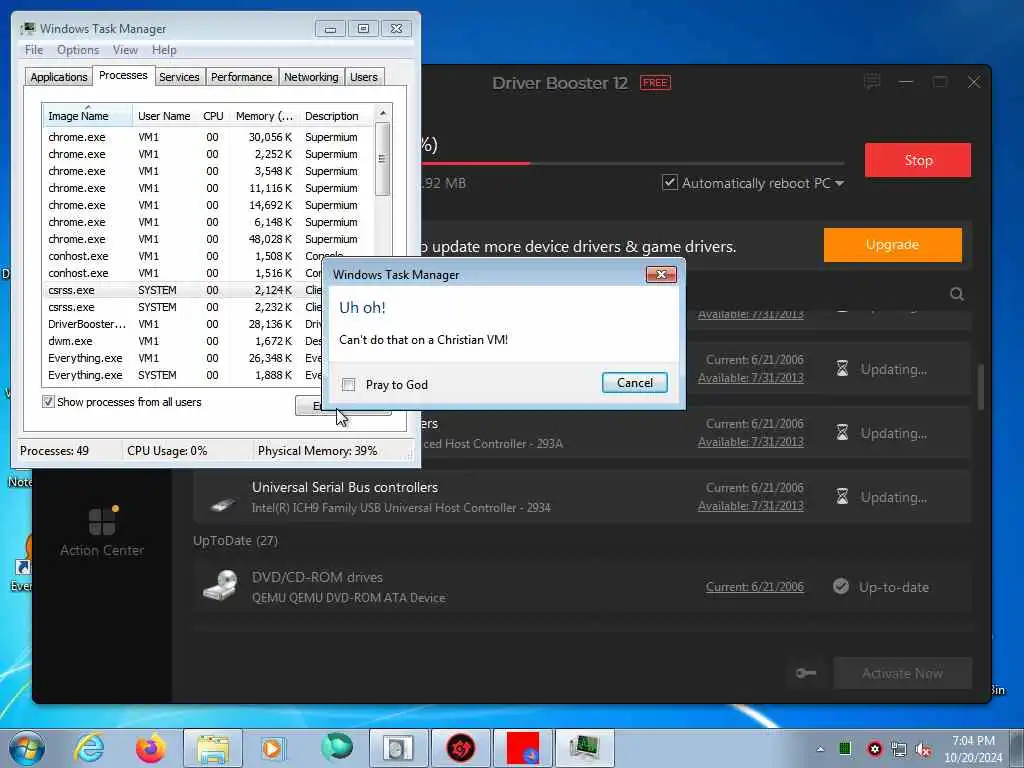This screenshot has width=1024, height=768.
Task: Open the network tray icon
Action: [x=899, y=749]
